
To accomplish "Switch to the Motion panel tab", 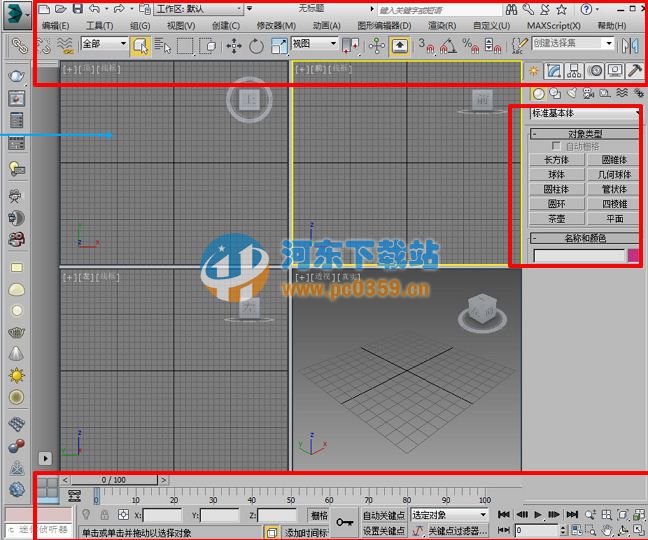I will [595, 71].
